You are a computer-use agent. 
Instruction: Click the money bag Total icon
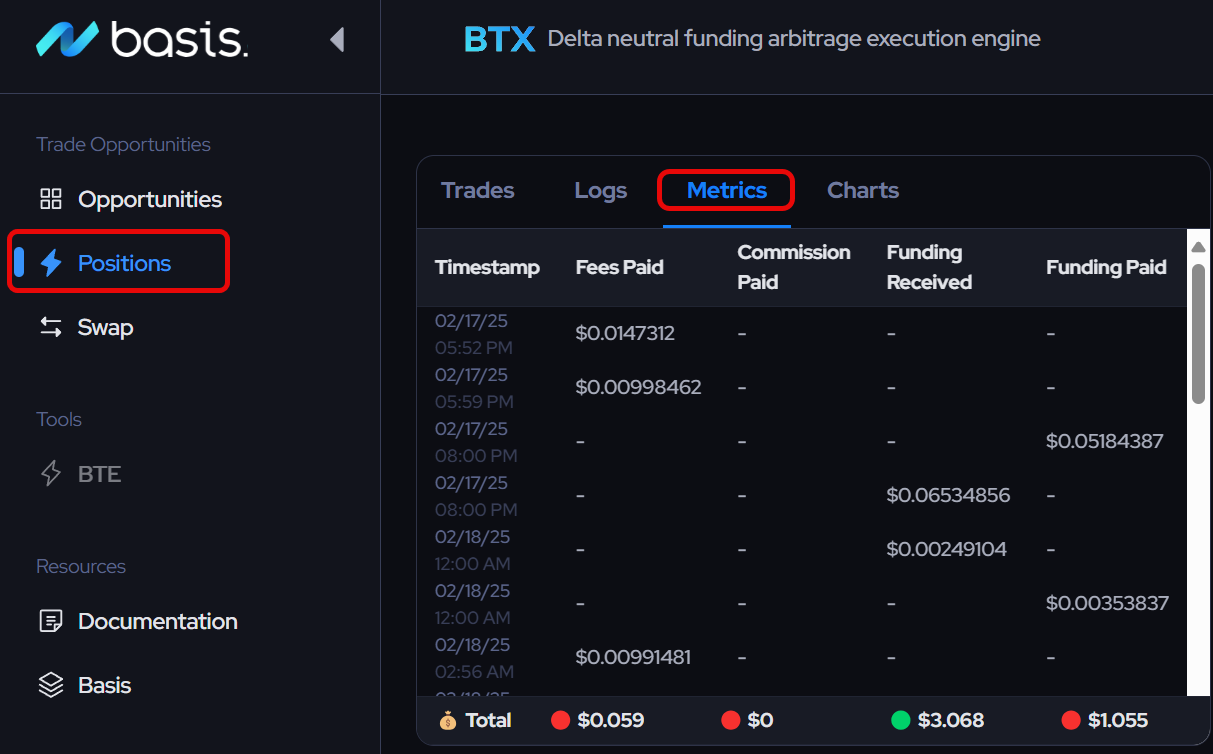coord(447,720)
